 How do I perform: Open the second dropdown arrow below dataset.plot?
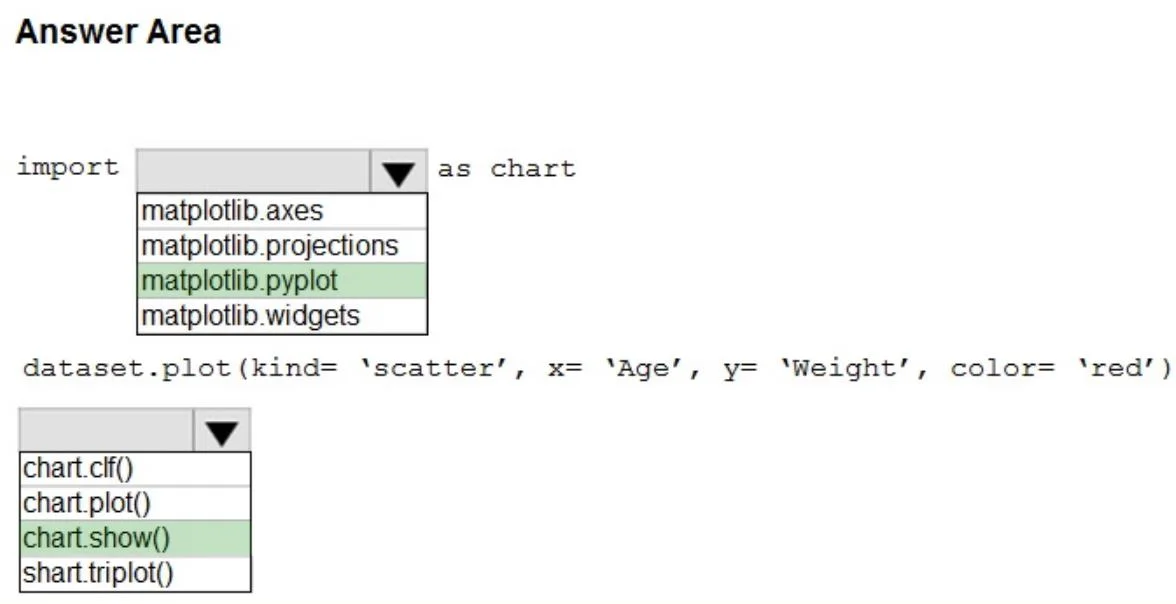[221, 431]
